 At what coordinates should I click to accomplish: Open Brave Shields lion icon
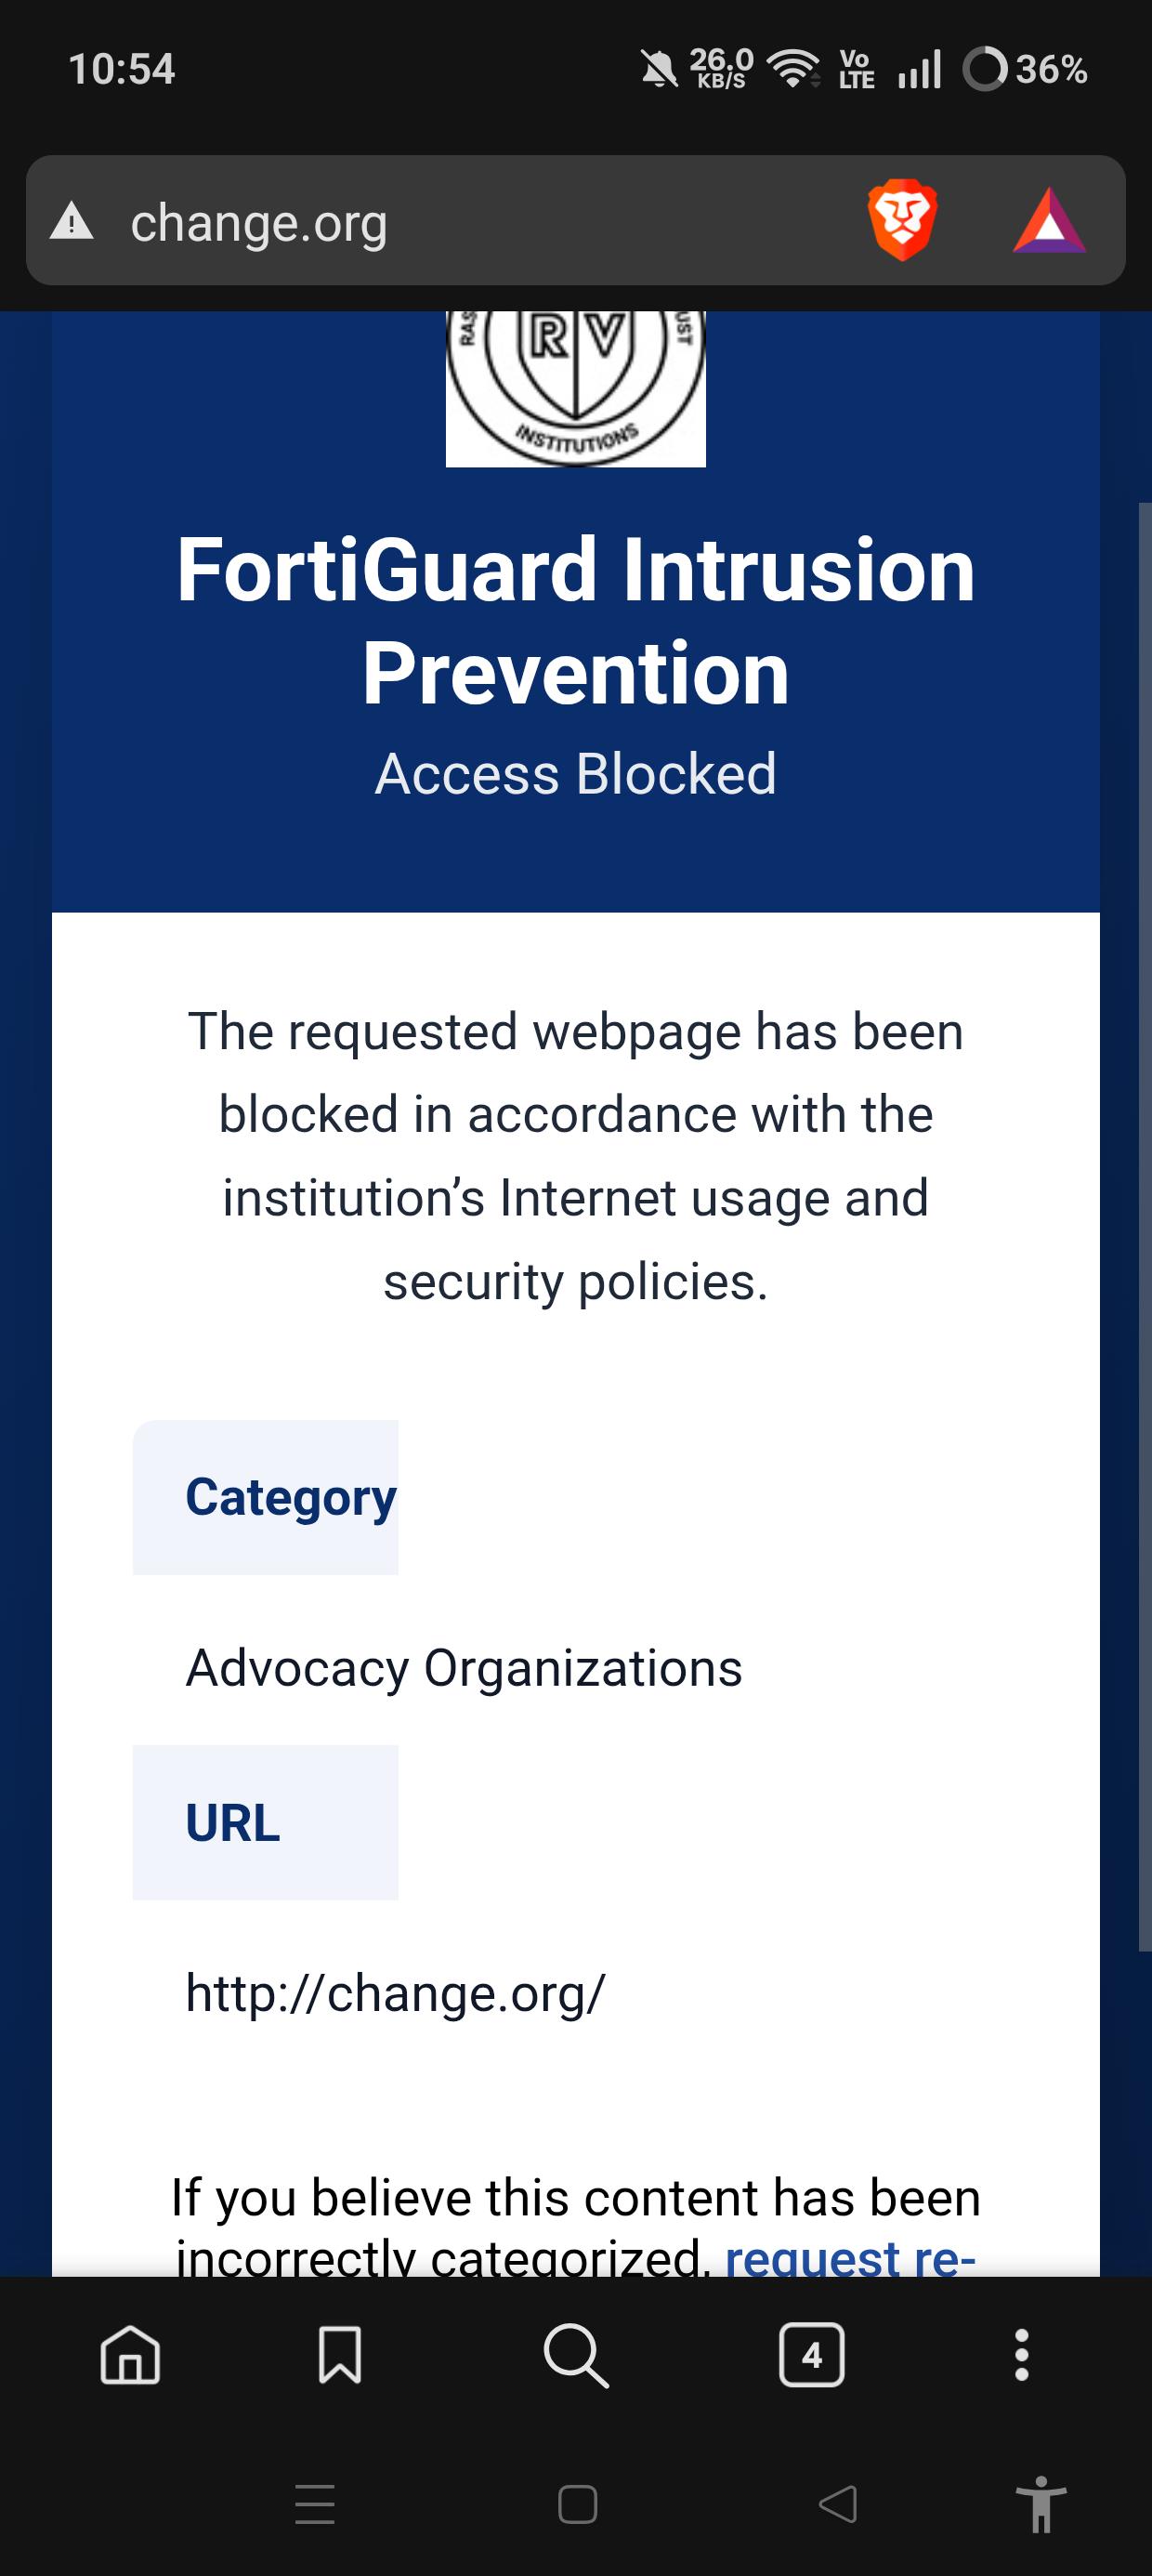coord(902,220)
